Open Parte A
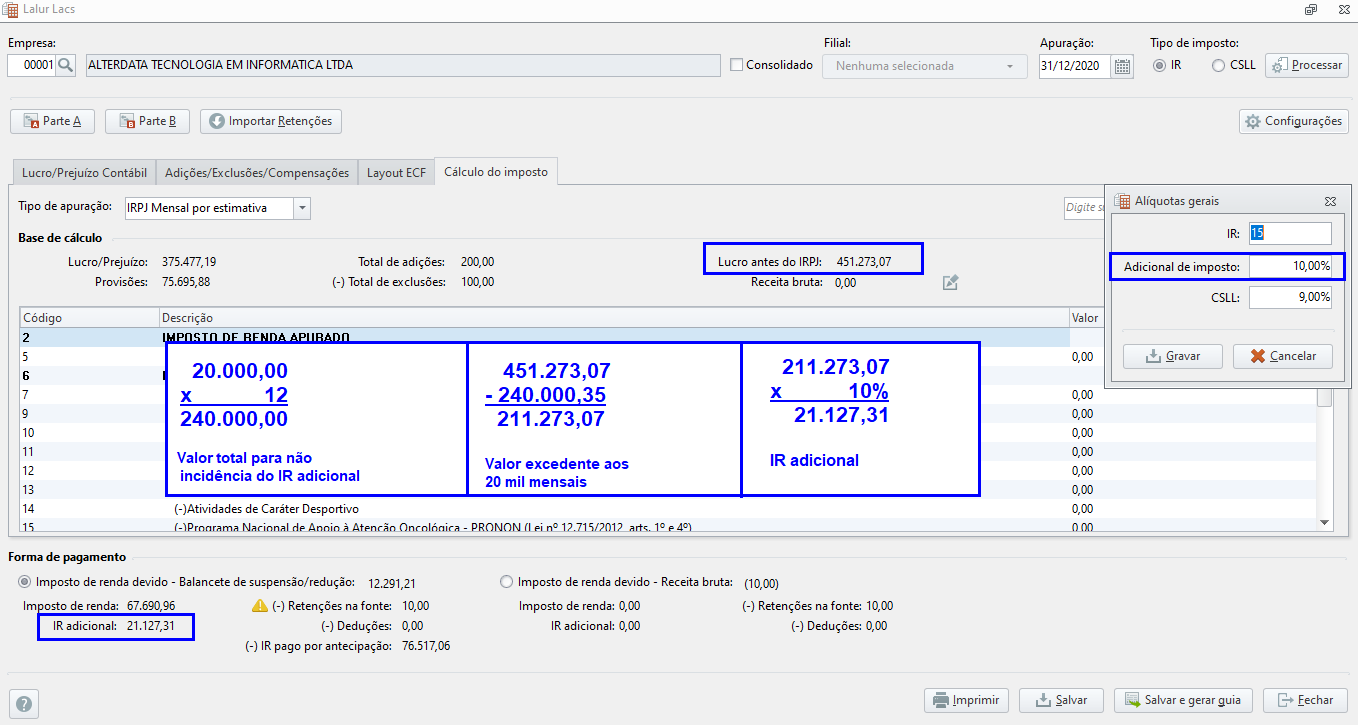1358x725 pixels. 50,121
